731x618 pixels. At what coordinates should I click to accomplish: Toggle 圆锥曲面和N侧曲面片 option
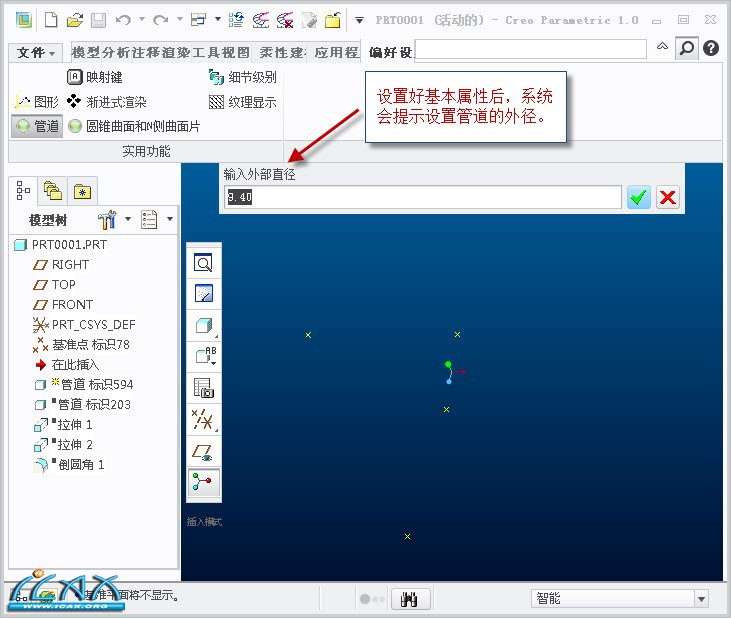(134, 126)
